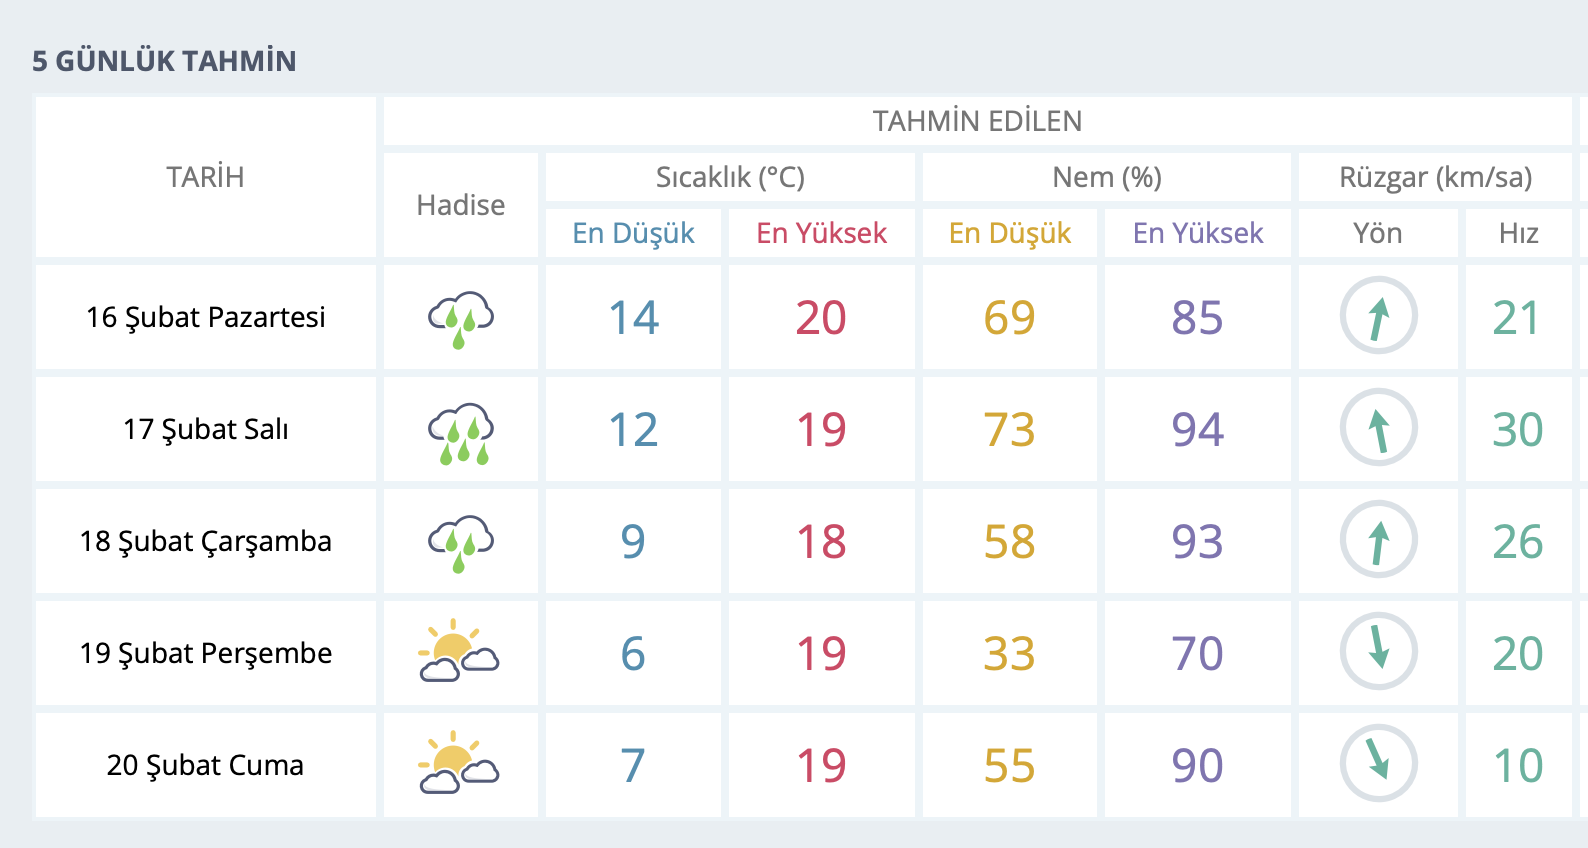Screen dimensions: 1588x848
Task: Click the purple En Yüksek humidity header
Action: tap(1197, 233)
